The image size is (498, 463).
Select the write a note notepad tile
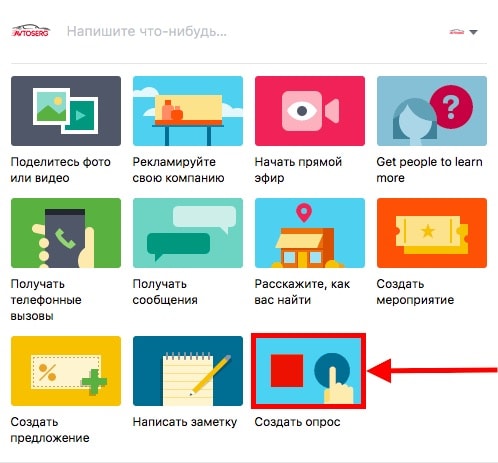click(x=188, y=371)
